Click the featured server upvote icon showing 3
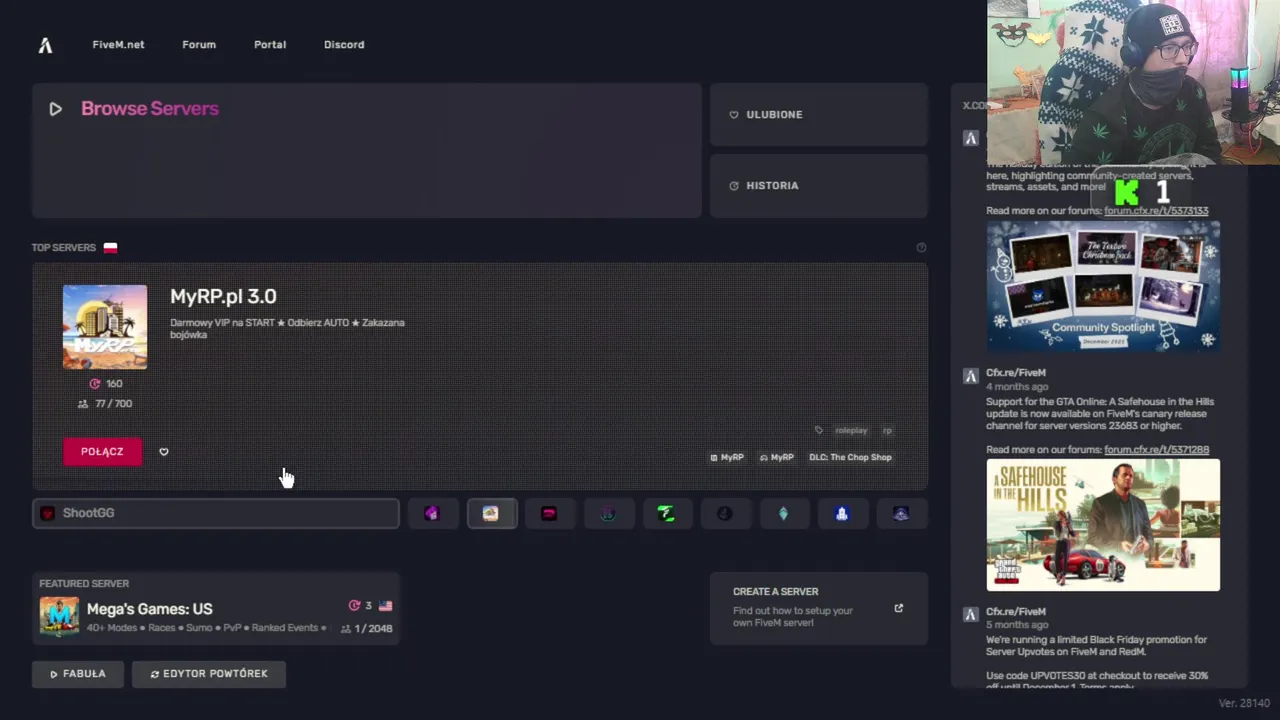 tap(354, 606)
